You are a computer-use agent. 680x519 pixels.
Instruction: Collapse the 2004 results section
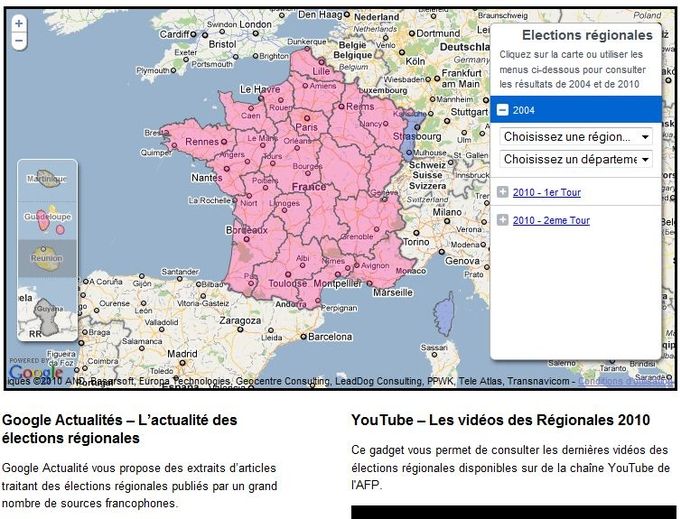pos(502,110)
